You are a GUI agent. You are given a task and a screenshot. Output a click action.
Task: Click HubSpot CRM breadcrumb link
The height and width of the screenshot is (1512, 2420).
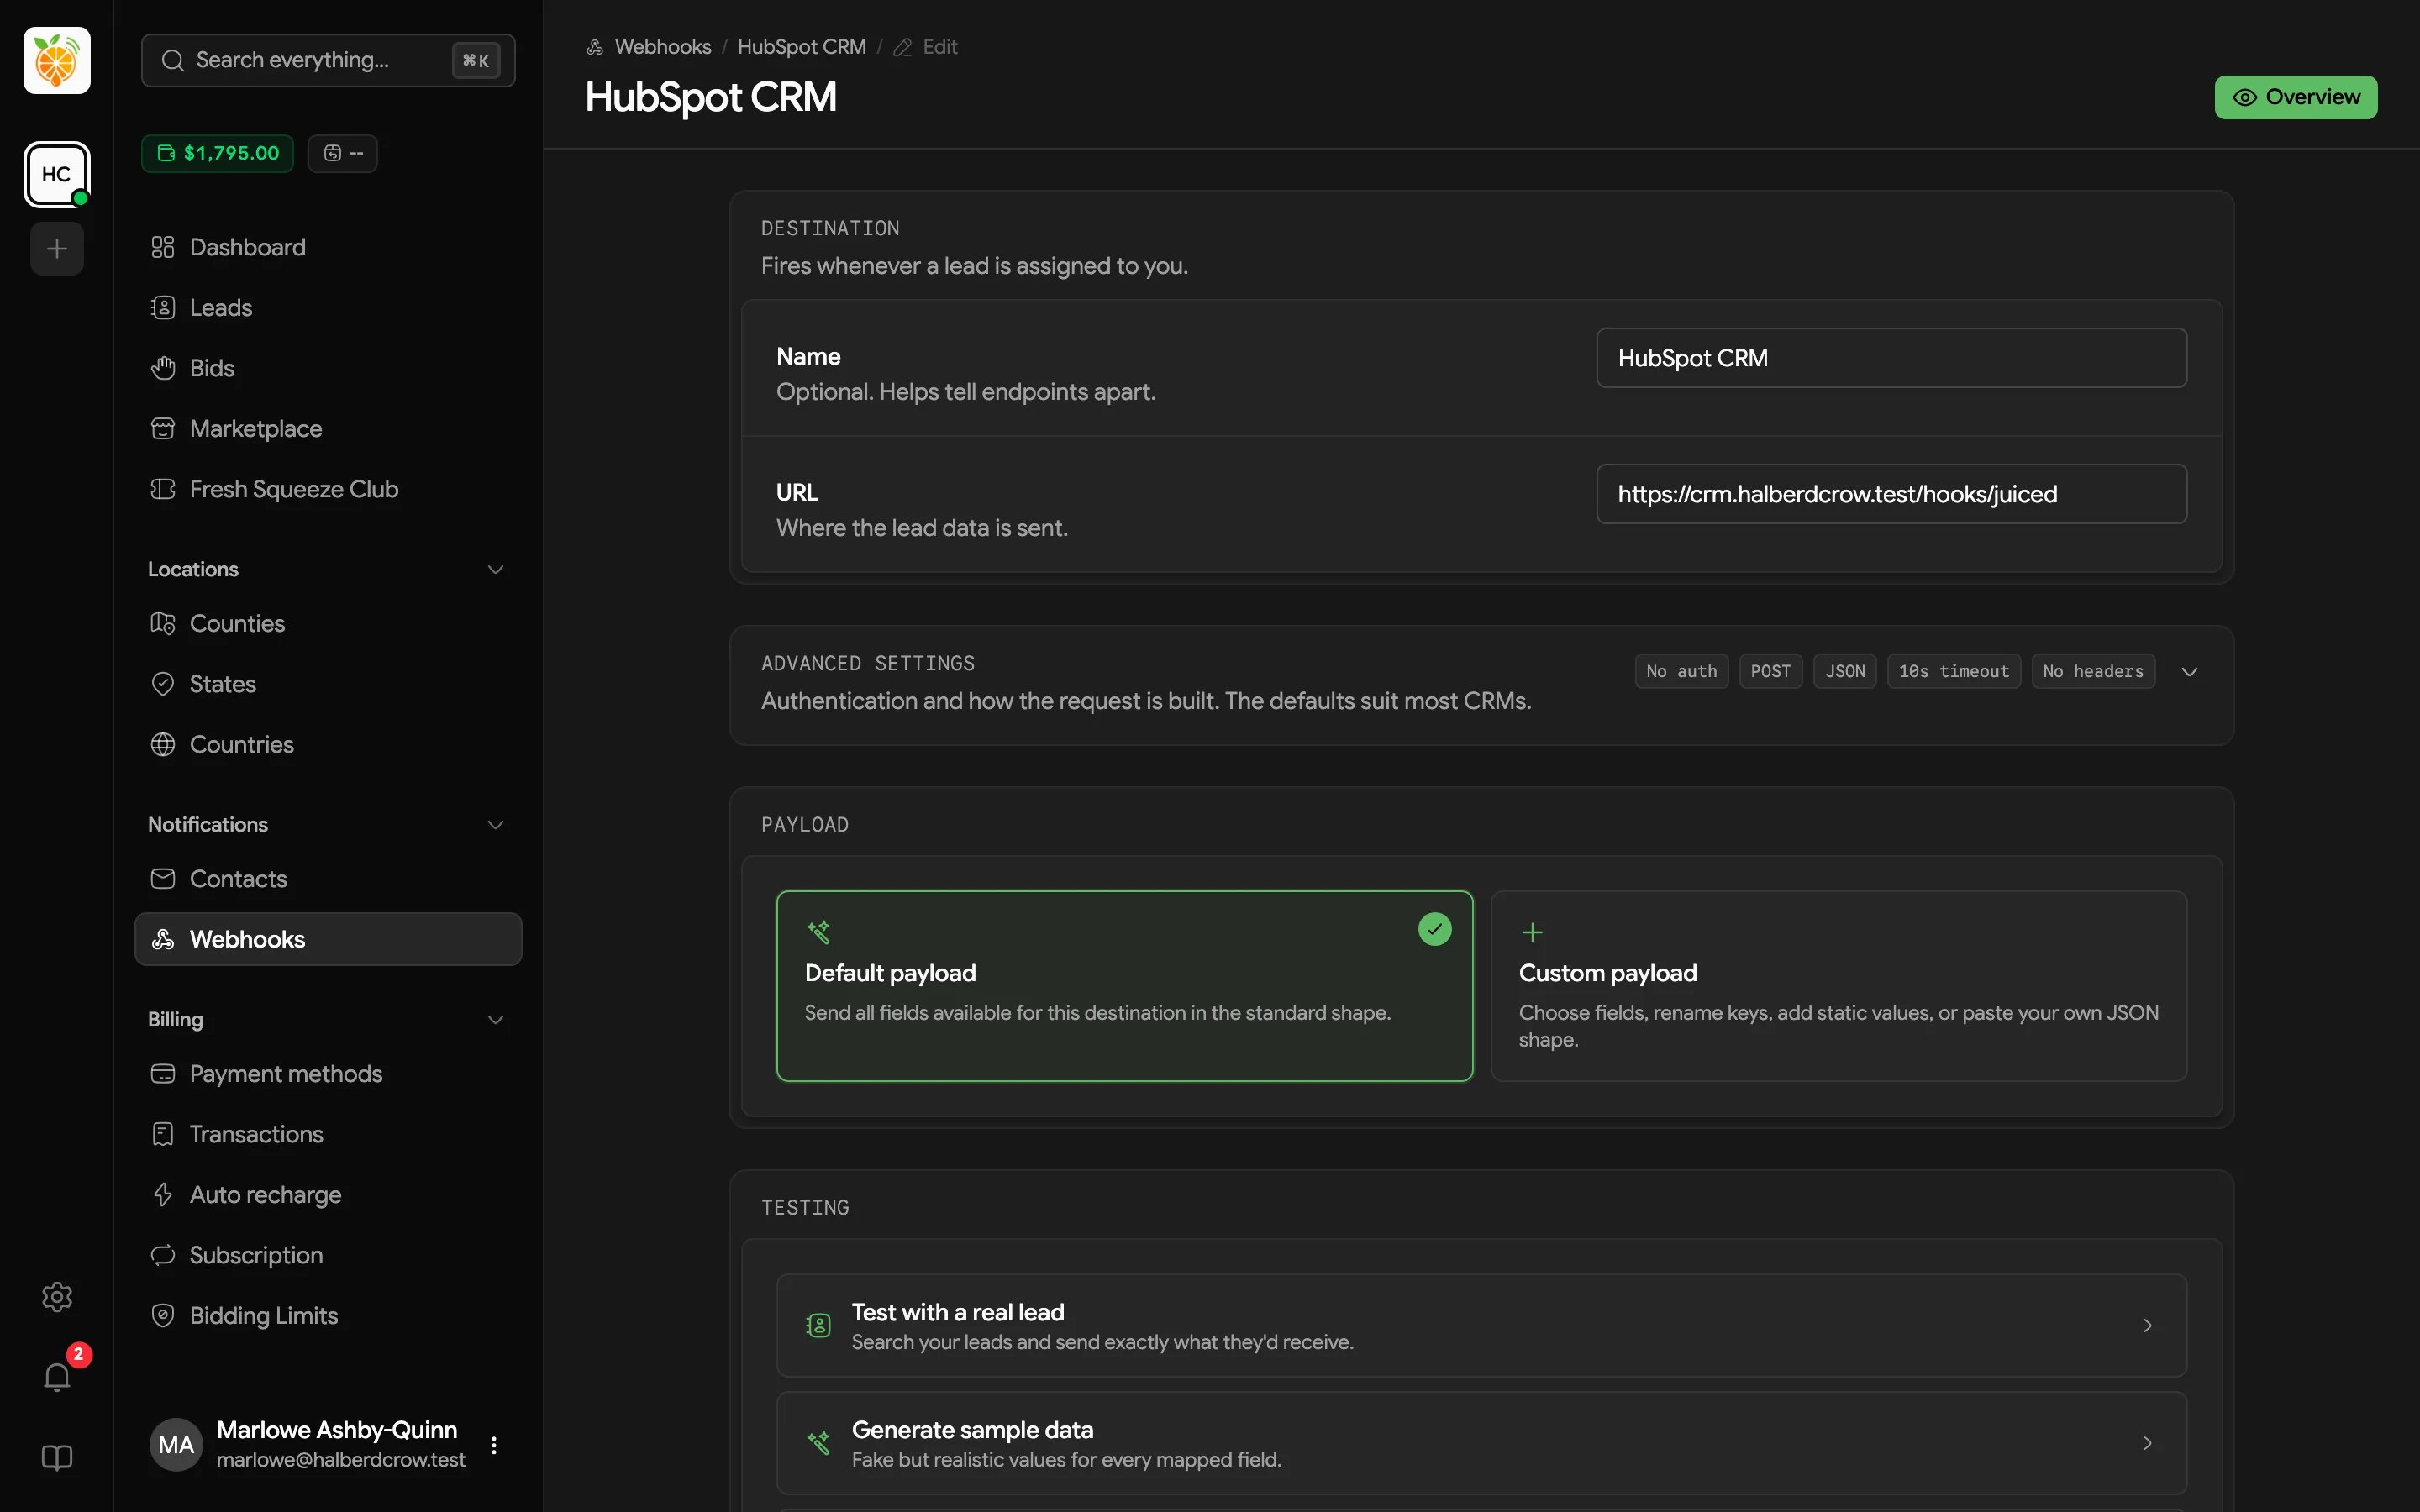coord(801,47)
